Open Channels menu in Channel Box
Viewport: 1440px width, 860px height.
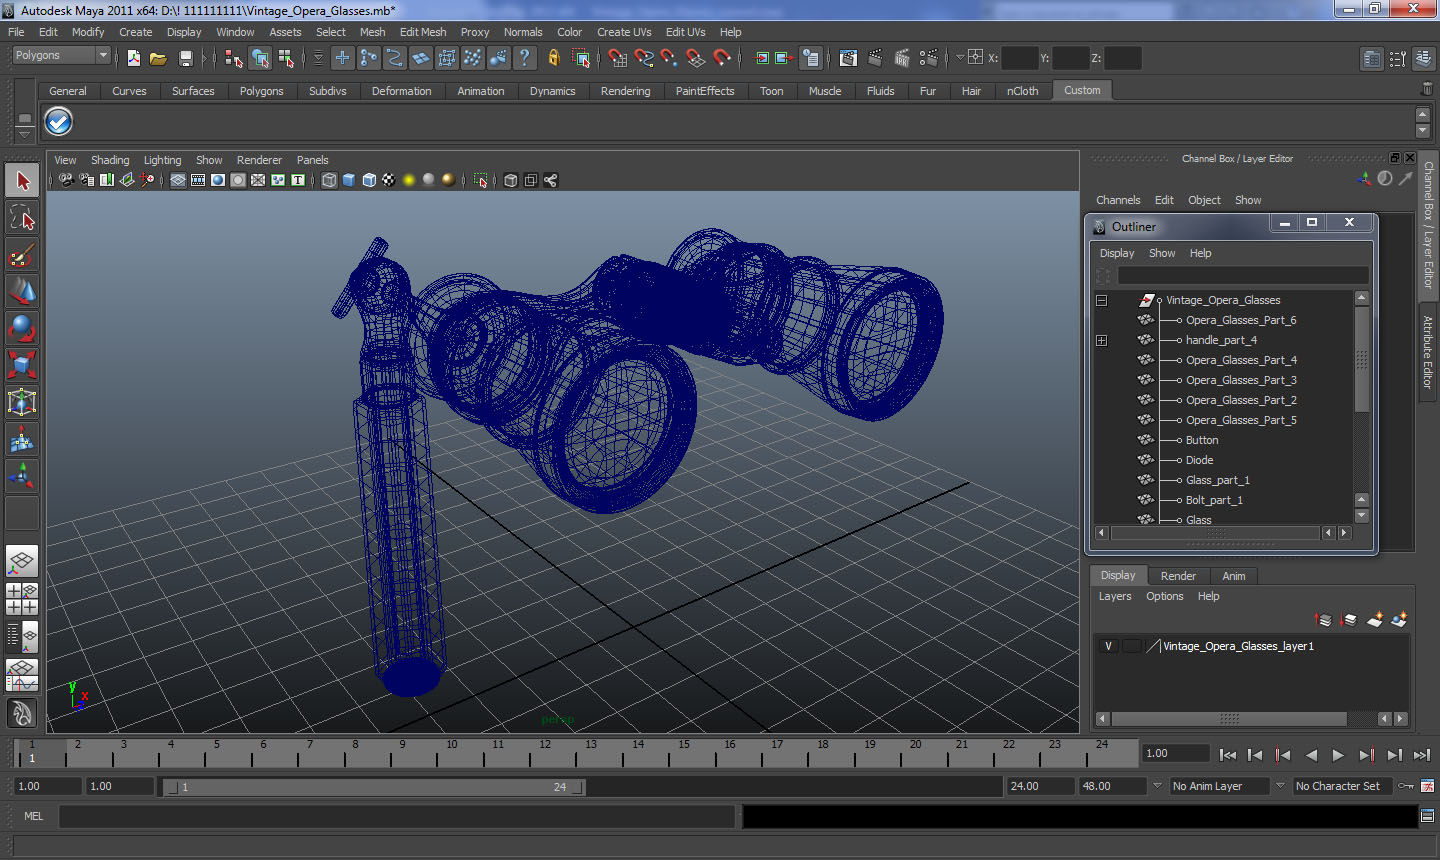[x=1118, y=200]
